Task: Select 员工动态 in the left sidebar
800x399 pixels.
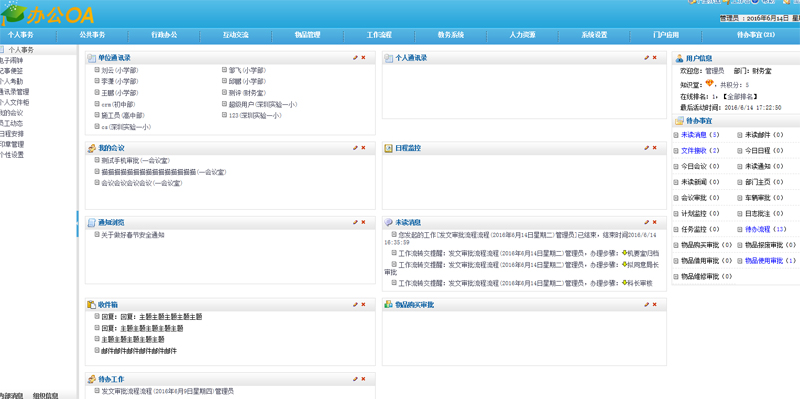Action: (x=12, y=123)
